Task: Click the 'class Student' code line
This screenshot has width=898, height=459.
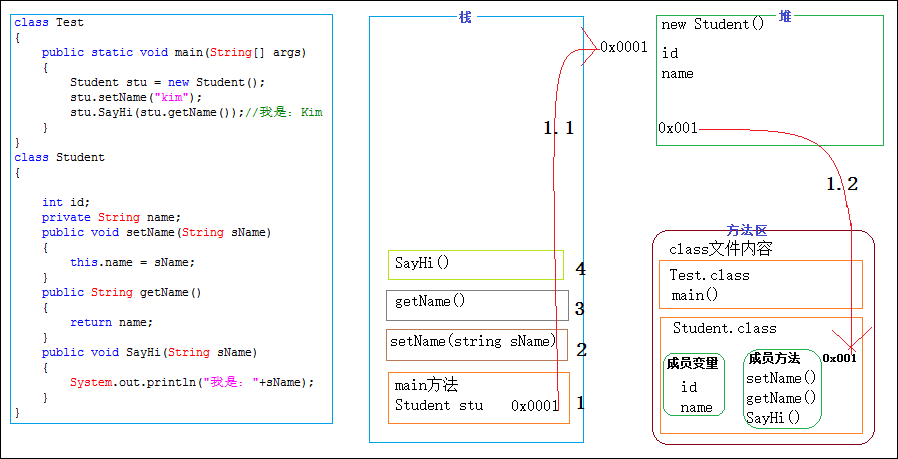Action: click(60, 157)
